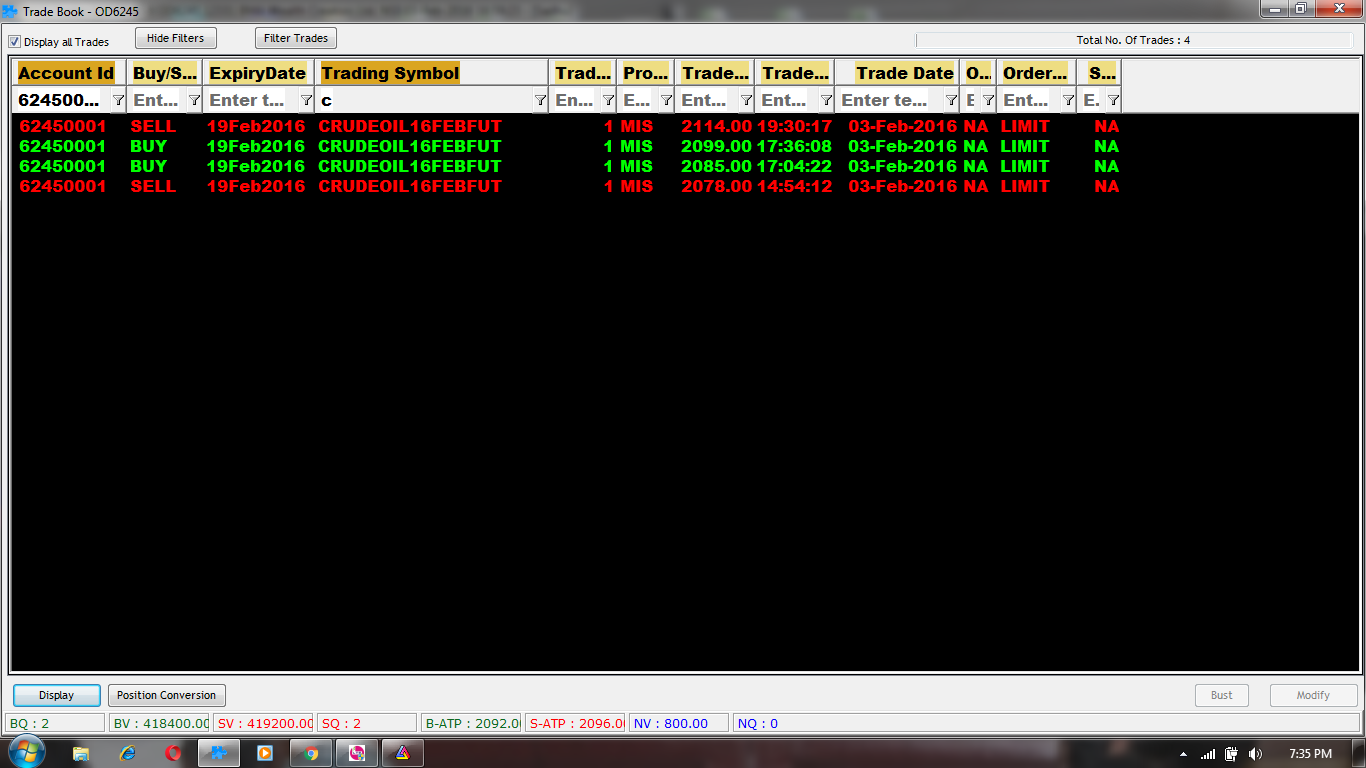Click the Trading Symbol filter text field
Image resolution: width=1366 pixels, height=768 pixels.
425,100
